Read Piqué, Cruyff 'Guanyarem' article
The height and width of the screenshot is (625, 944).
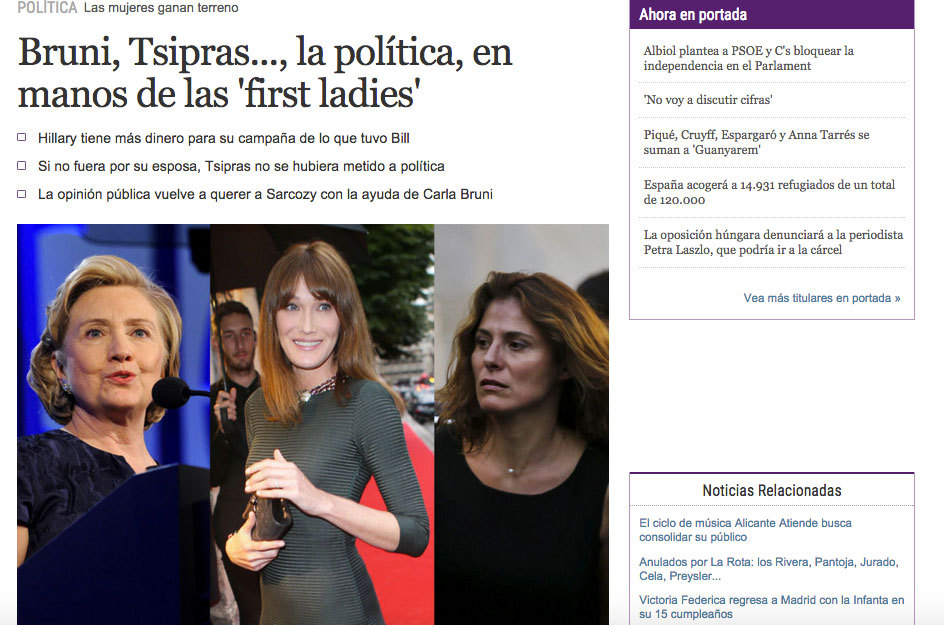756,142
